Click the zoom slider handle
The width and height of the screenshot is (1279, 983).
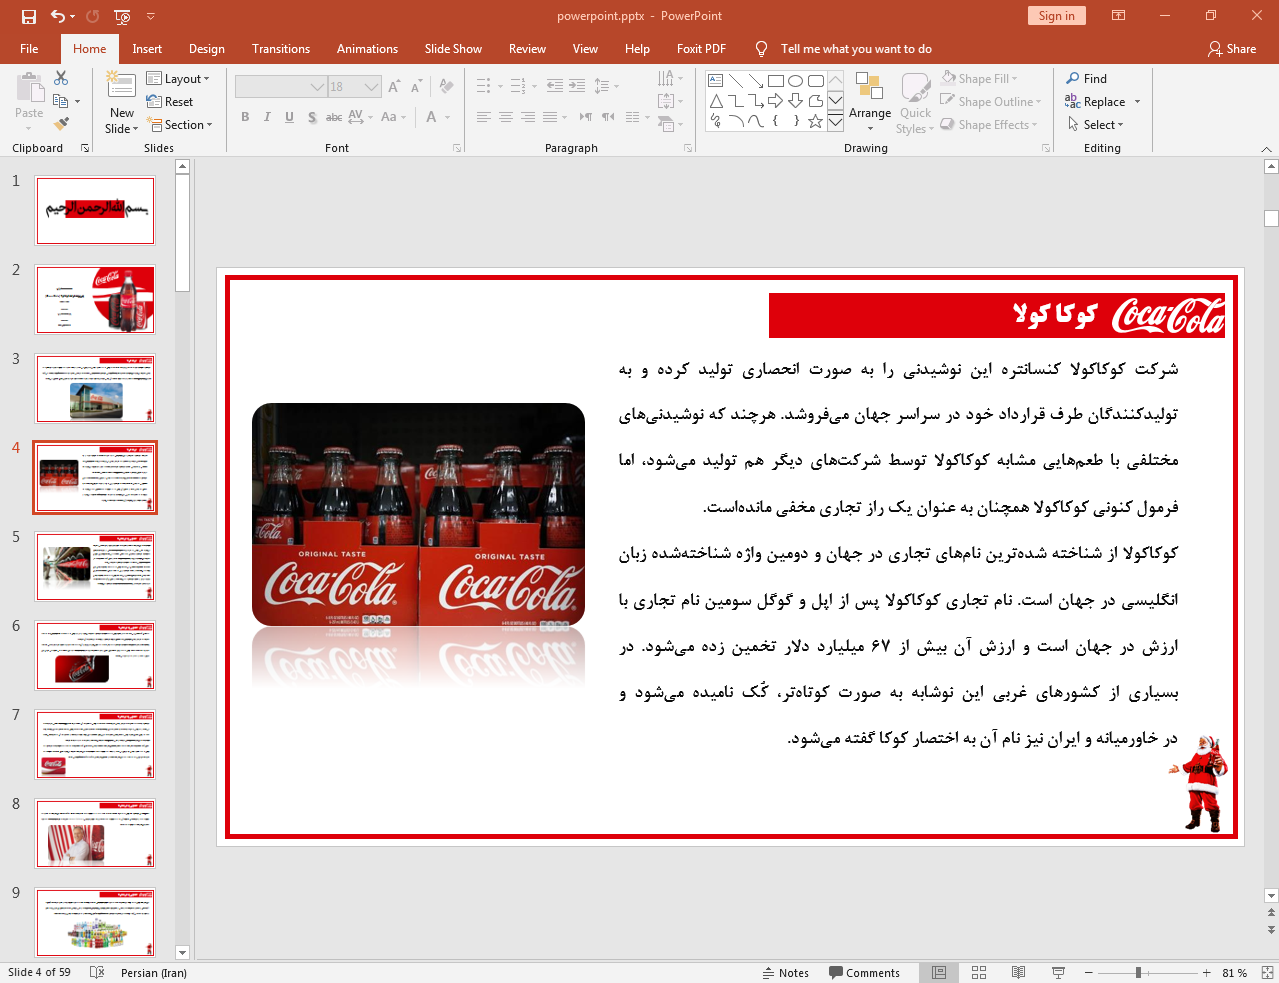pyautogui.click(x=1138, y=972)
